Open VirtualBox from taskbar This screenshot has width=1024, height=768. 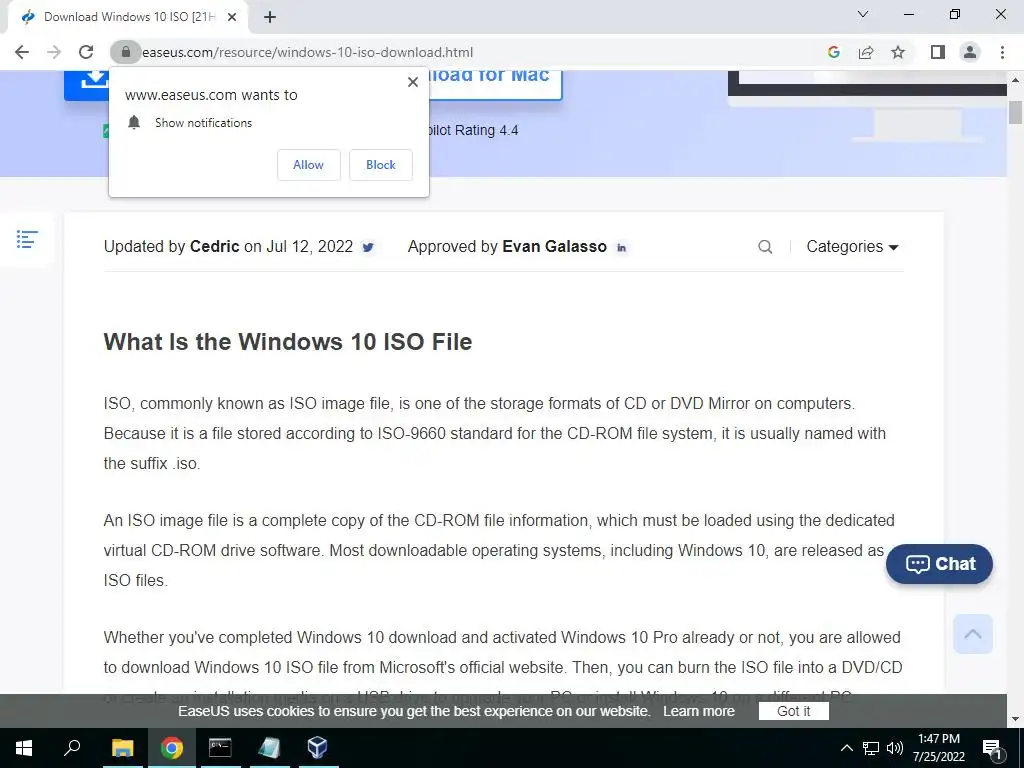coord(317,748)
